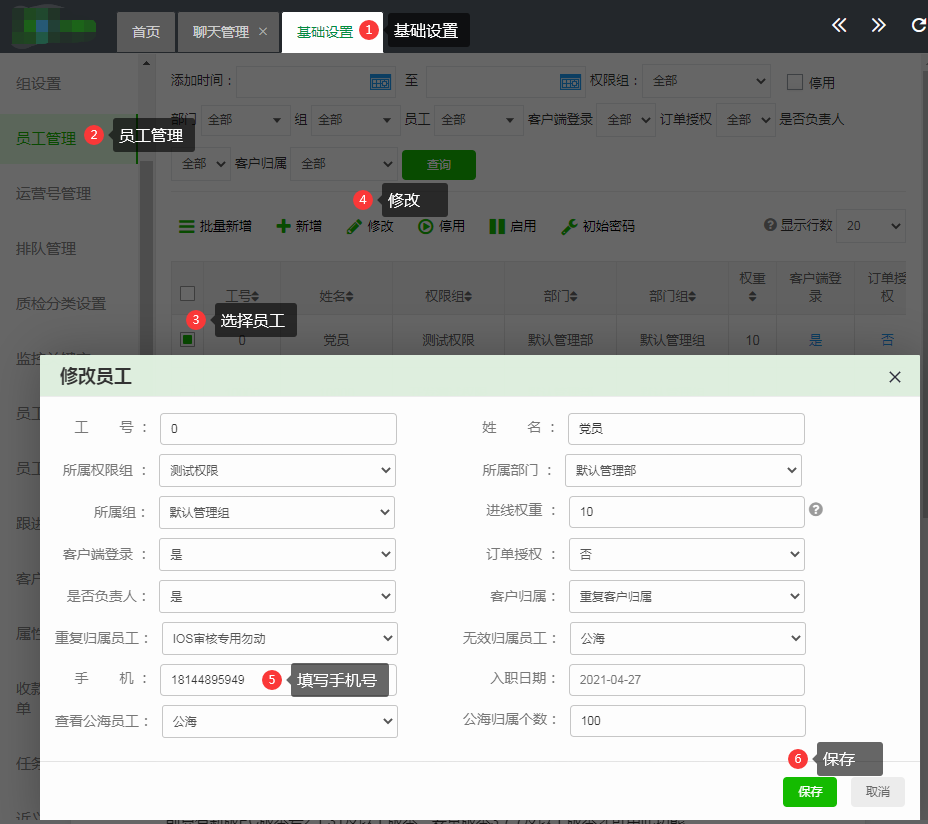Expand the 客户归属 dropdown in dialog

pyautogui.click(x=686, y=596)
